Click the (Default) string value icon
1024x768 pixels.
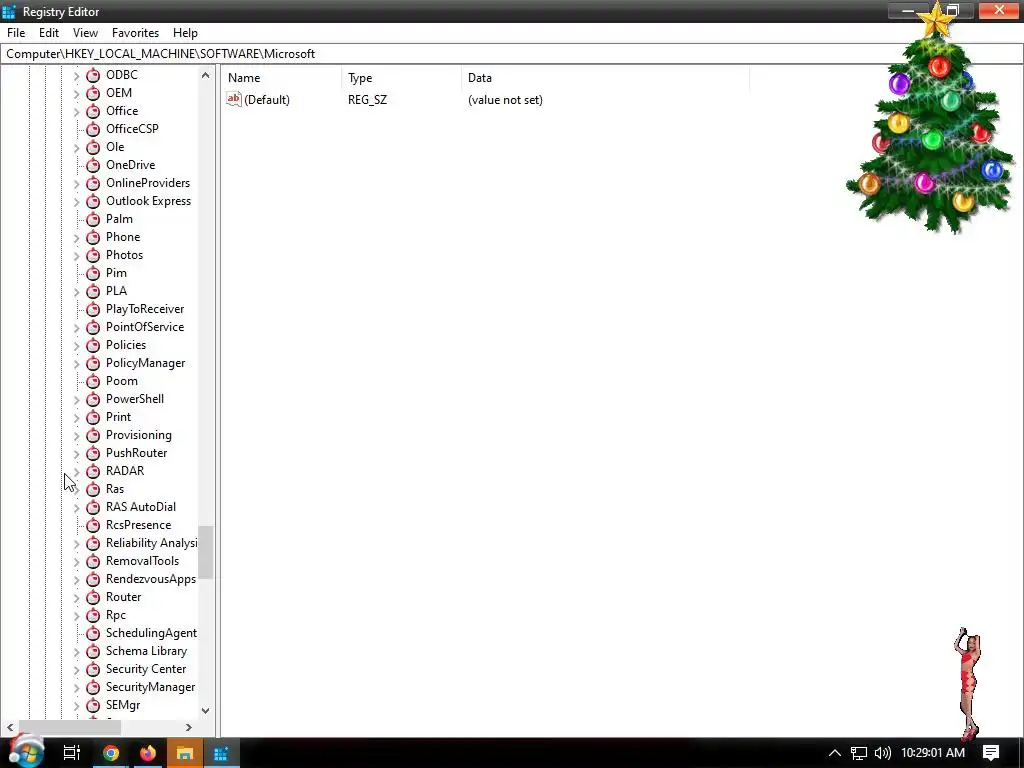click(x=234, y=99)
